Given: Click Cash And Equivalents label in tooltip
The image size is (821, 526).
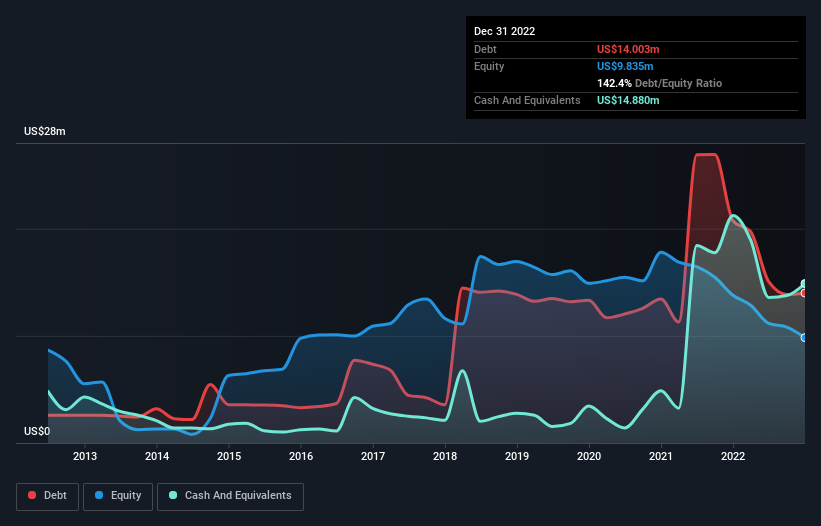Looking at the screenshot, I should 527,100.
